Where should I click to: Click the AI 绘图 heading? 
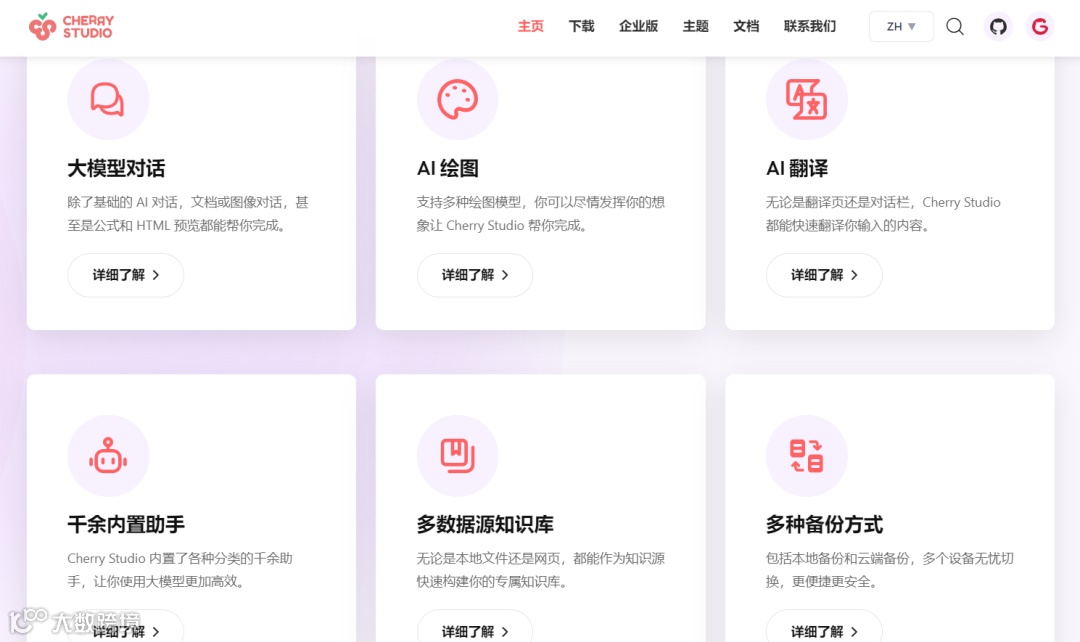(x=448, y=168)
